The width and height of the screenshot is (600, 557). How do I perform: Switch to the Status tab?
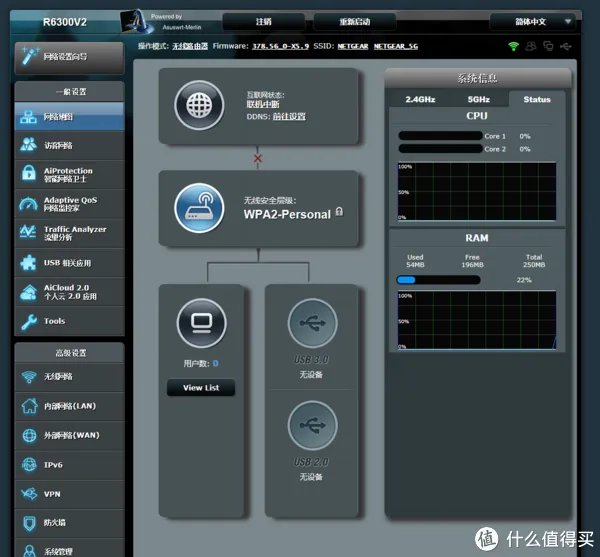tap(537, 99)
